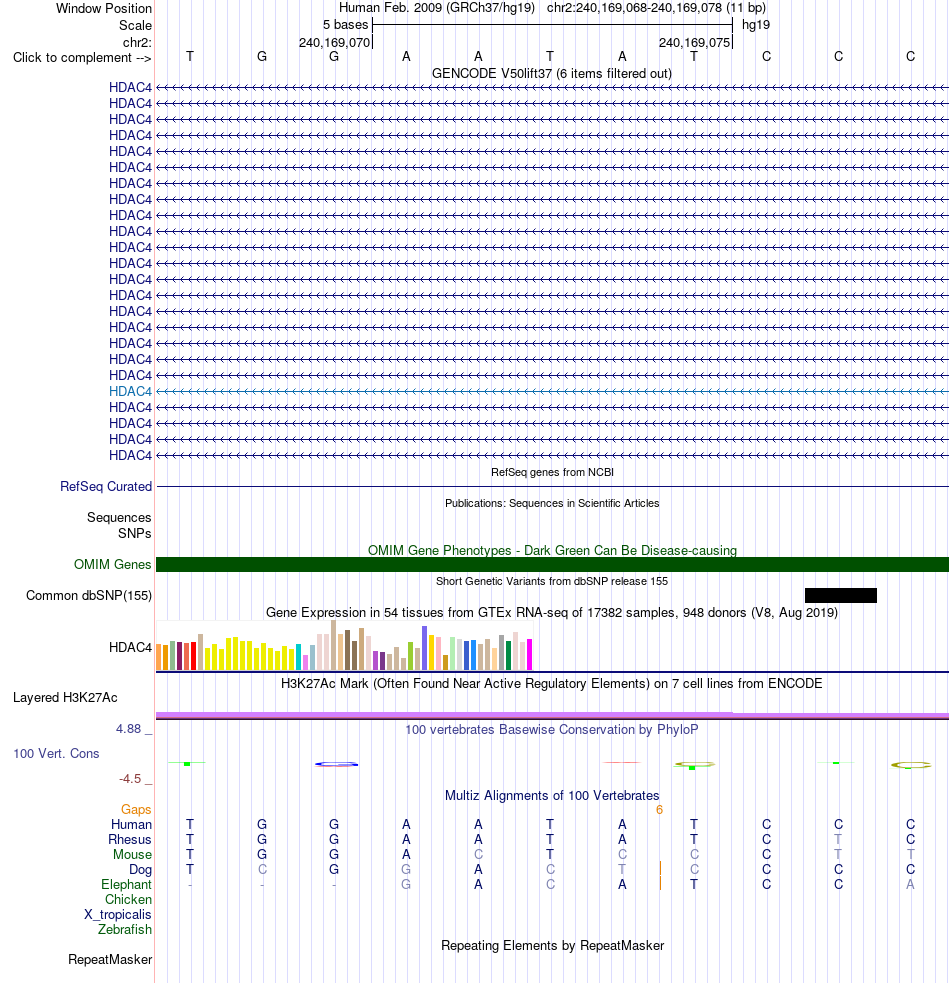The height and width of the screenshot is (983, 950).
Task: Click the 'Human' species label
Action: coord(131,824)
